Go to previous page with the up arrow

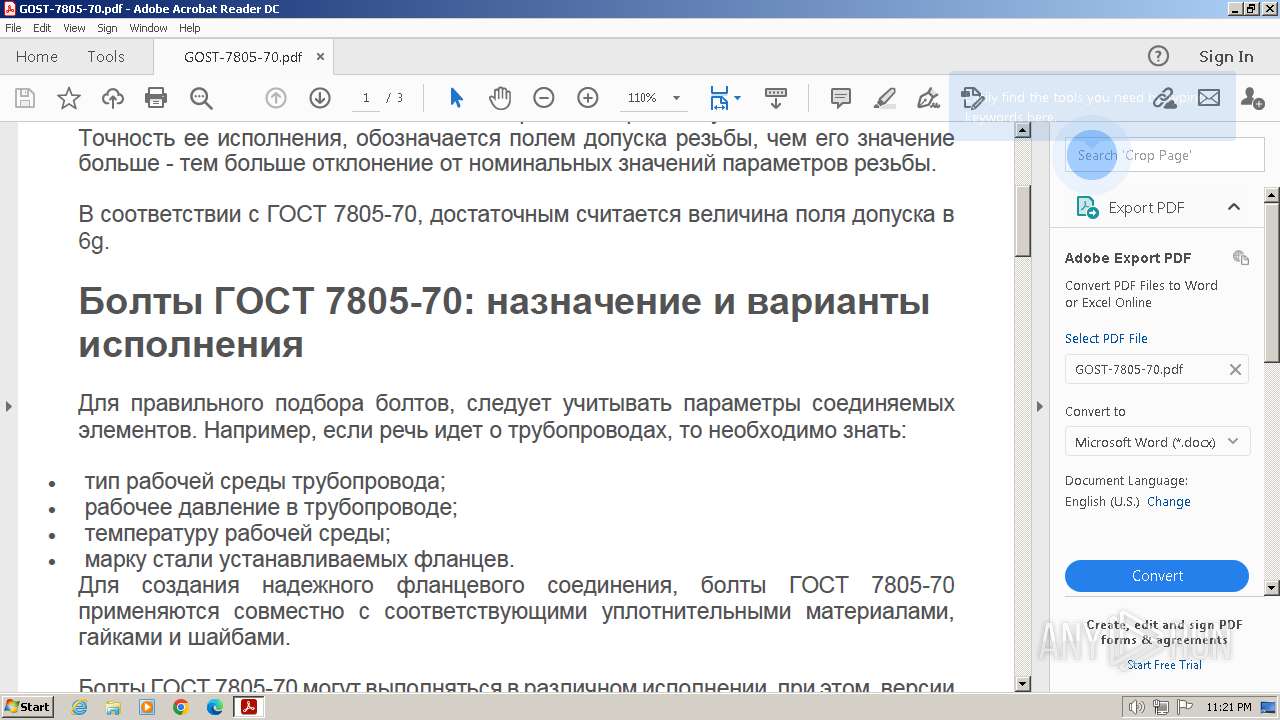tap(276, 98)
